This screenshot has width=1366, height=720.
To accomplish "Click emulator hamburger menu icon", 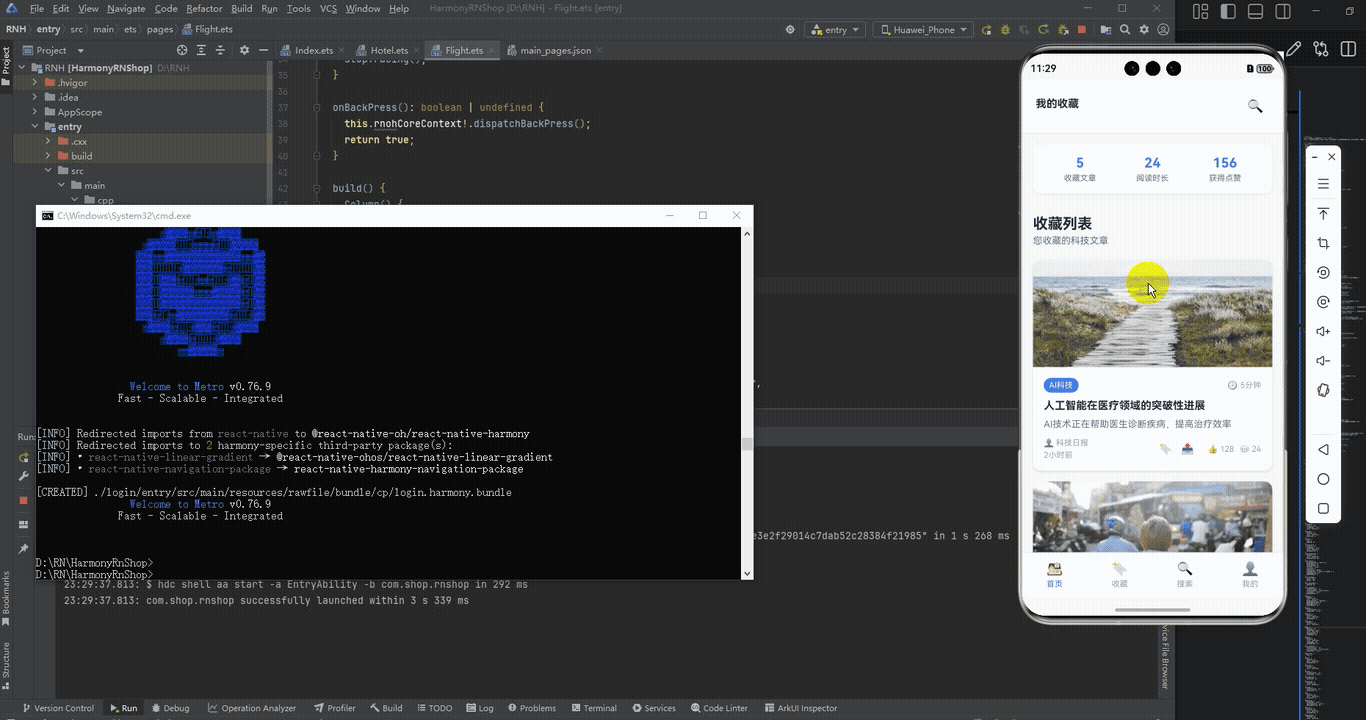I will point(1323,184).
